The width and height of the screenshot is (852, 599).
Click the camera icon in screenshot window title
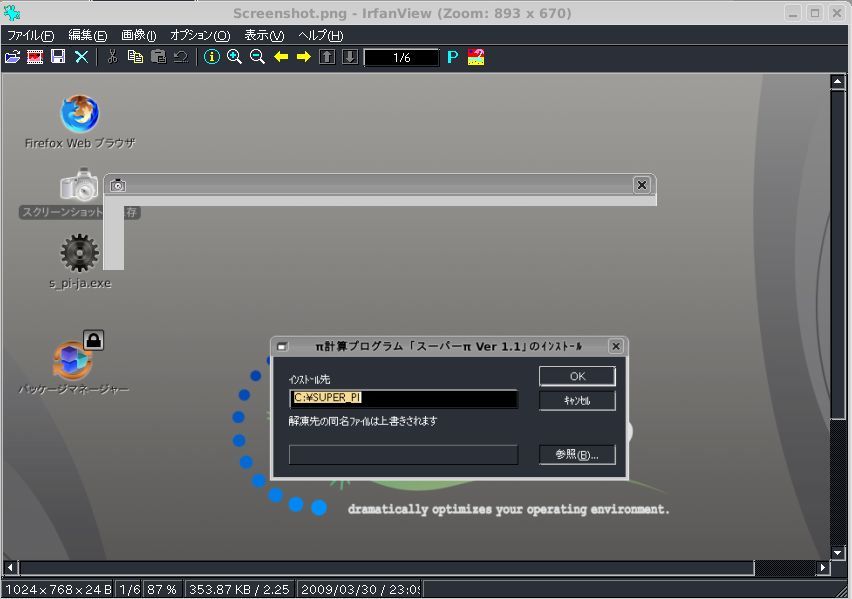[118, 185]
